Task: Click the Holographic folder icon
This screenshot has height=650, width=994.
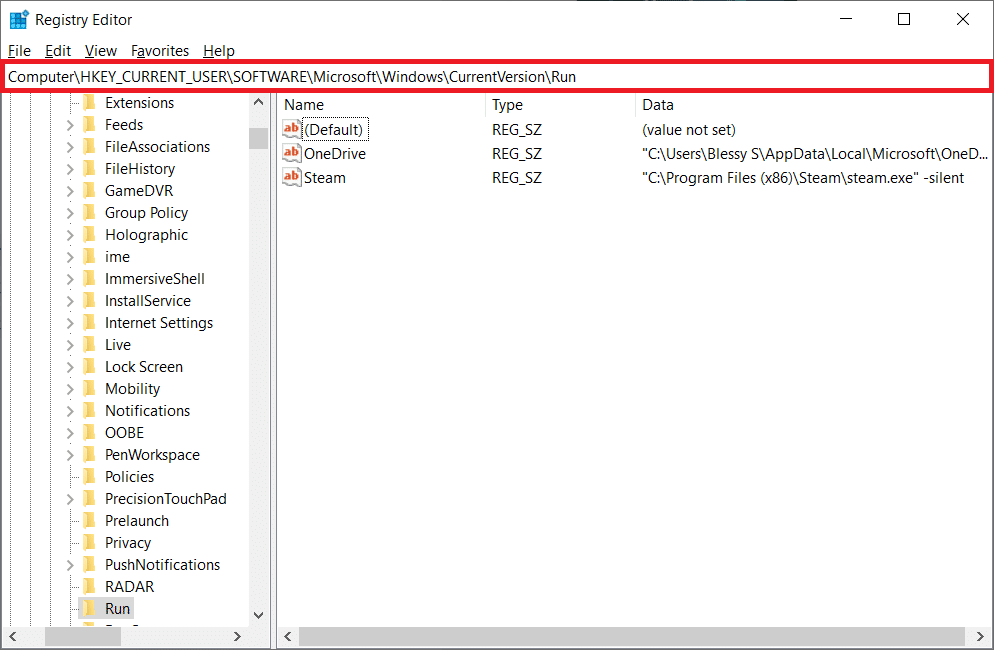Action: [x=90, y=235]
